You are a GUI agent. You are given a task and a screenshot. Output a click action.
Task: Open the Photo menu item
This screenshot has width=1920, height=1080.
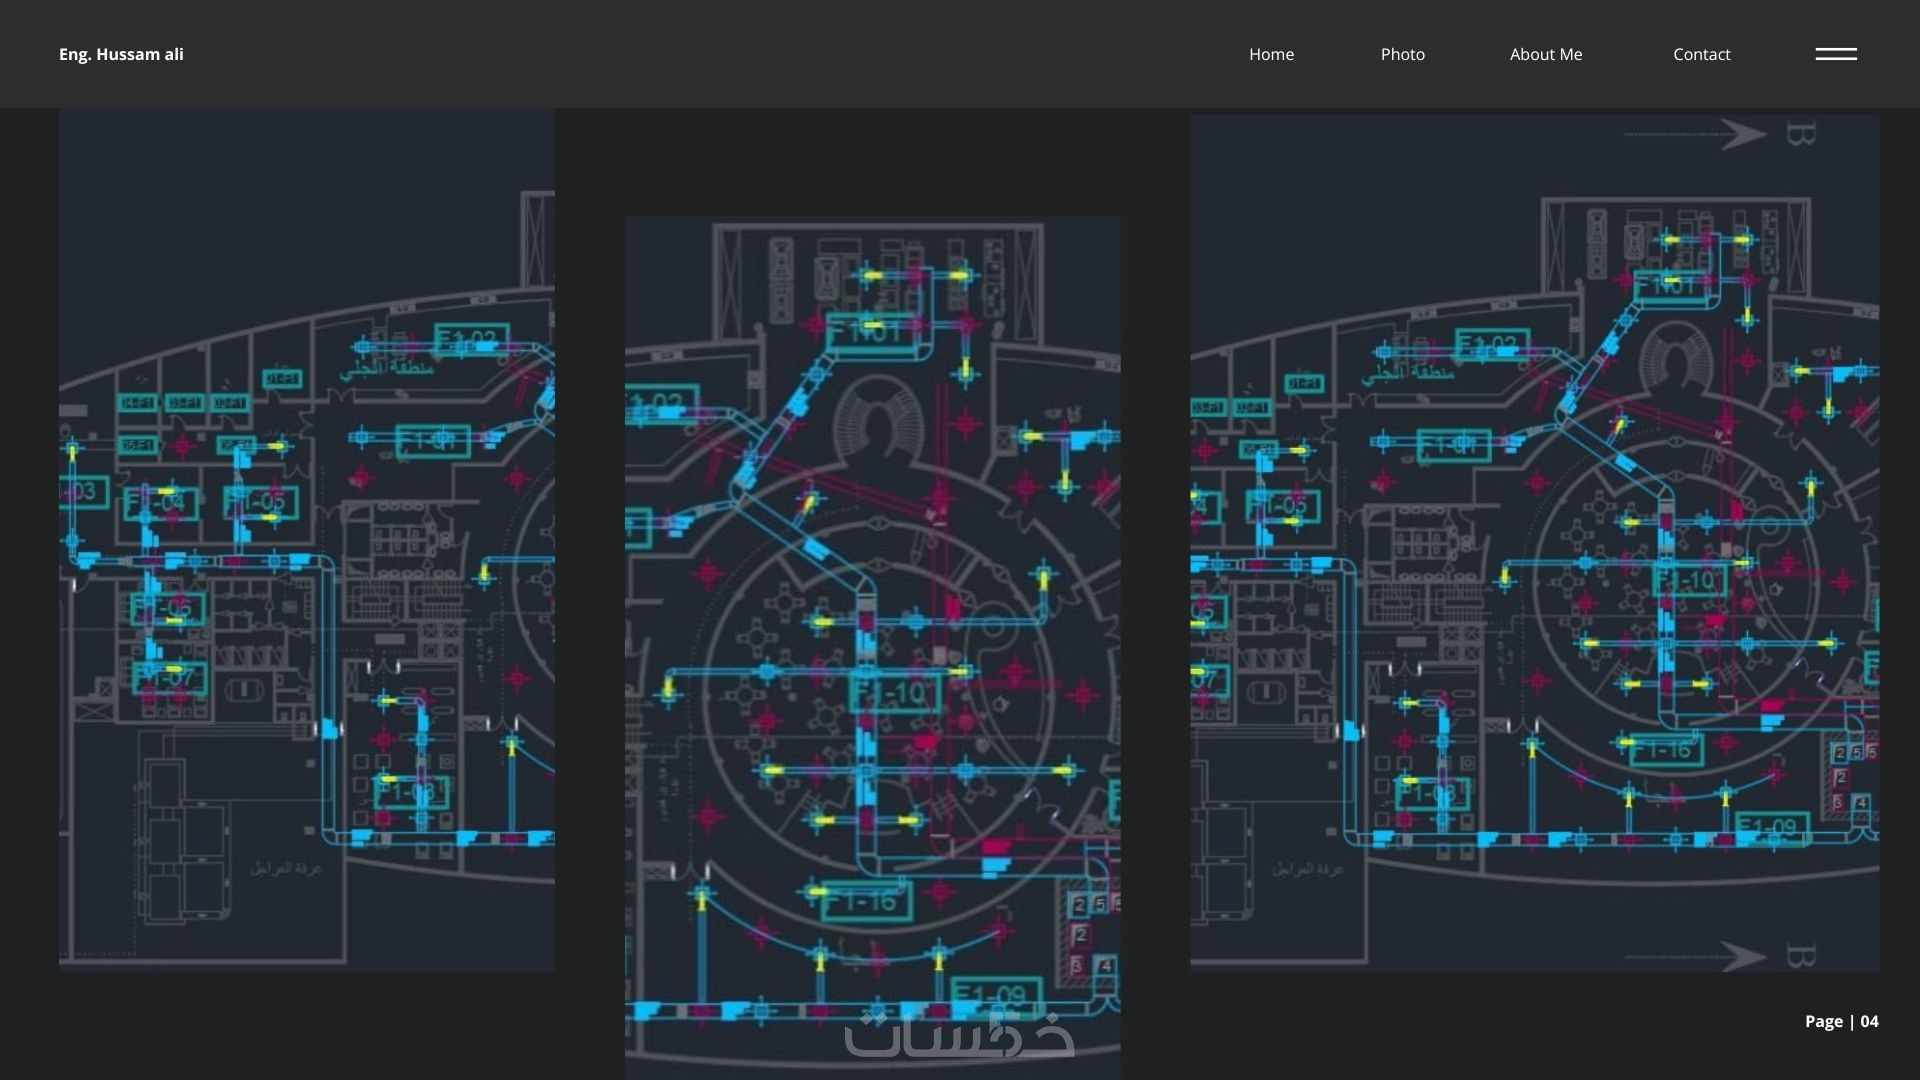(1402, 54)
